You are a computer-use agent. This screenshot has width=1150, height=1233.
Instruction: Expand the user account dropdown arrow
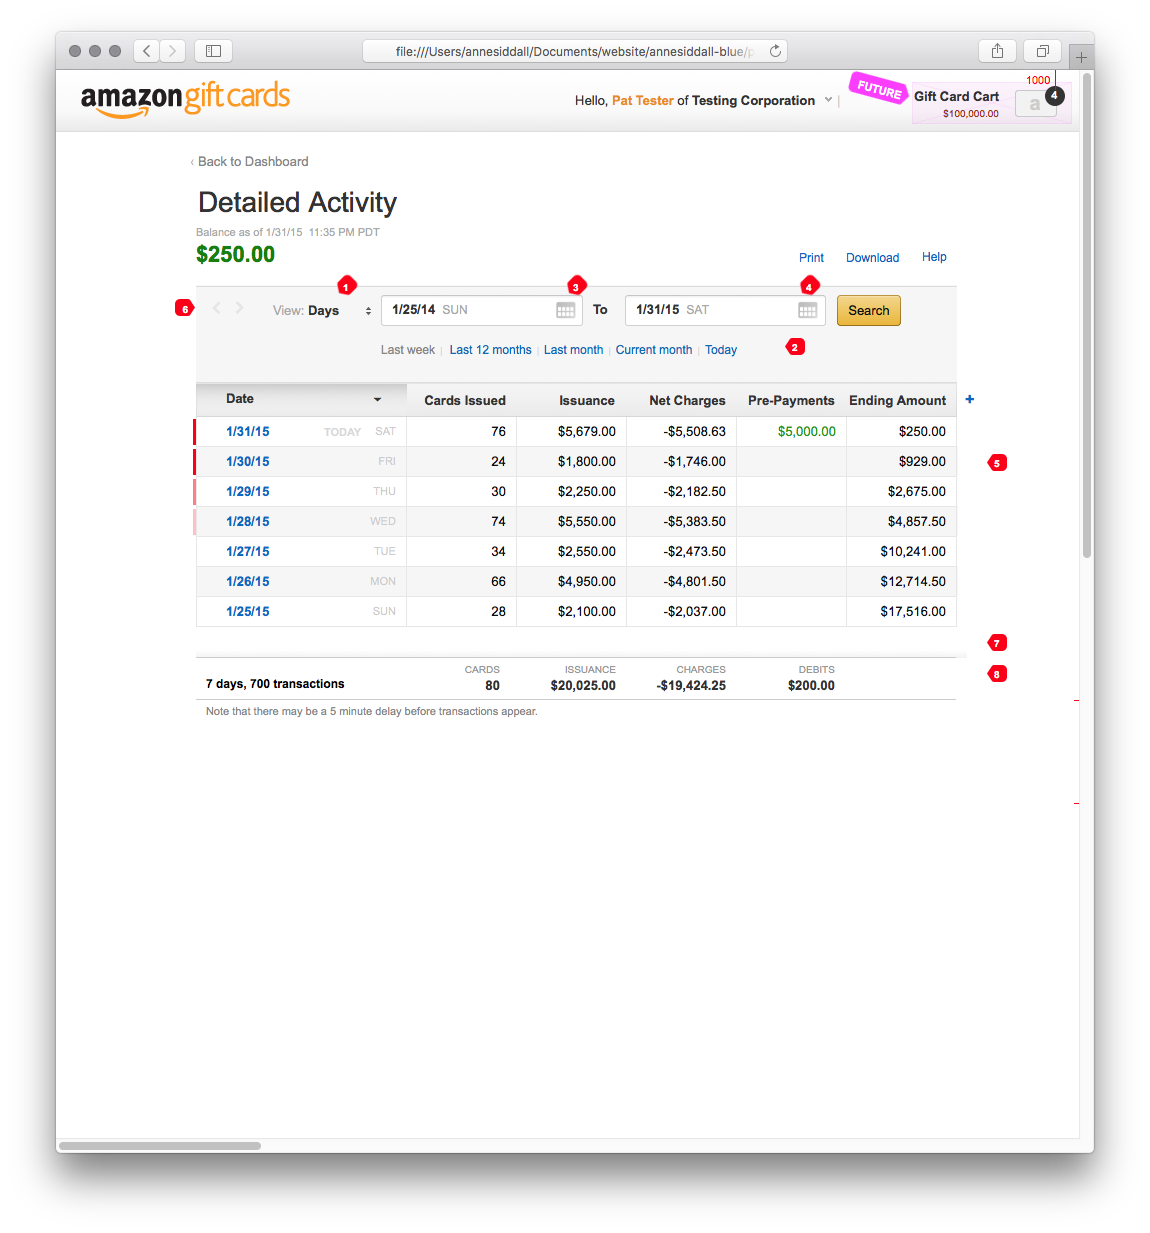(828, 100)
